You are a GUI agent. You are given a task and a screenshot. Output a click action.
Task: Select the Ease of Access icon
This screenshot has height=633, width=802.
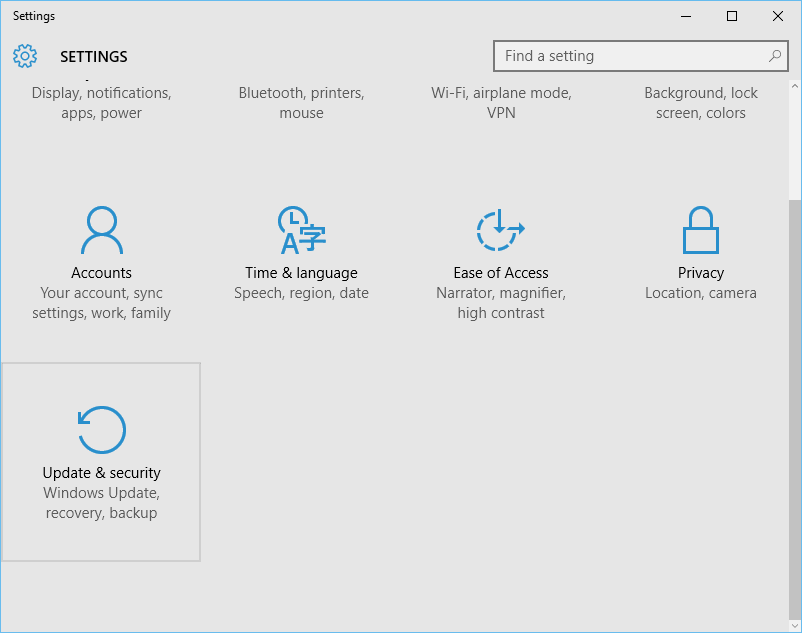[x=500, y=230]
